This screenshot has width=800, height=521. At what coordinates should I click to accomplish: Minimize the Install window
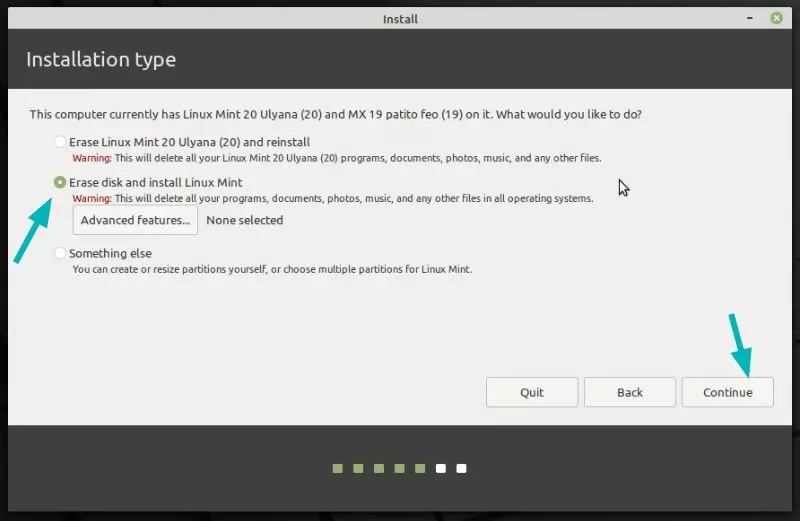(749, 18)
